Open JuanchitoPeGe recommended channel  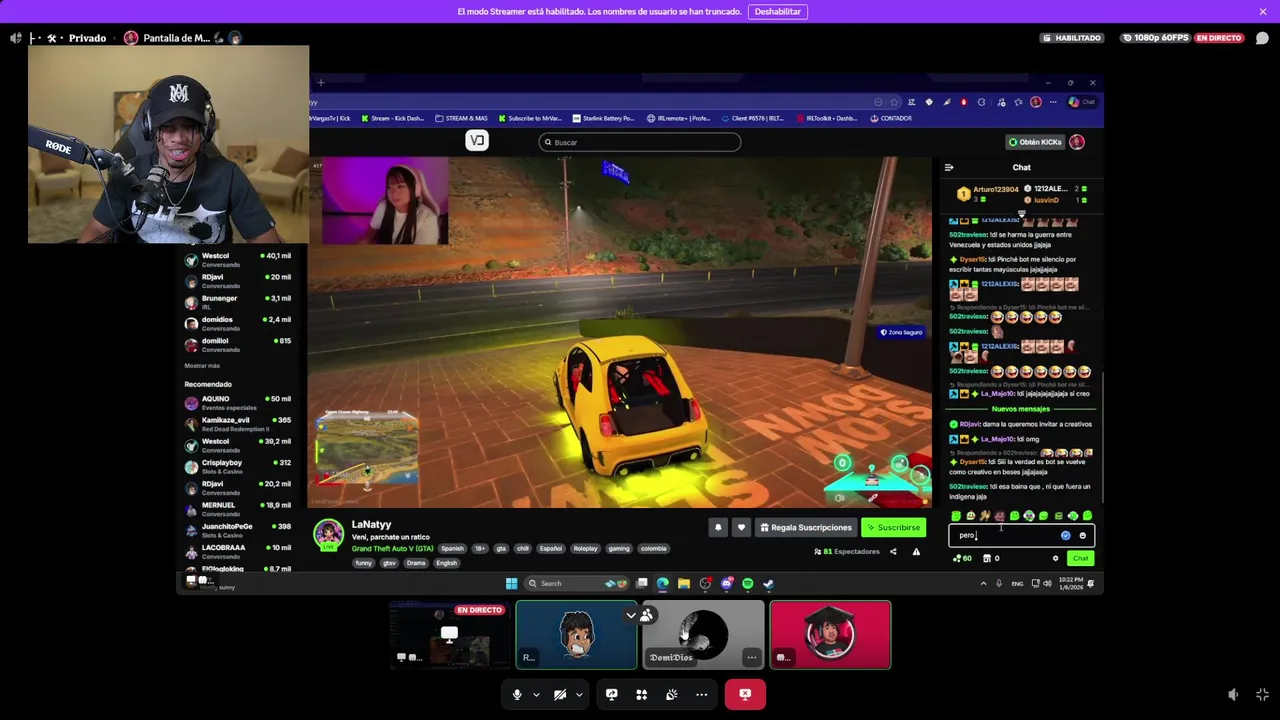click(x=238, y=530)
